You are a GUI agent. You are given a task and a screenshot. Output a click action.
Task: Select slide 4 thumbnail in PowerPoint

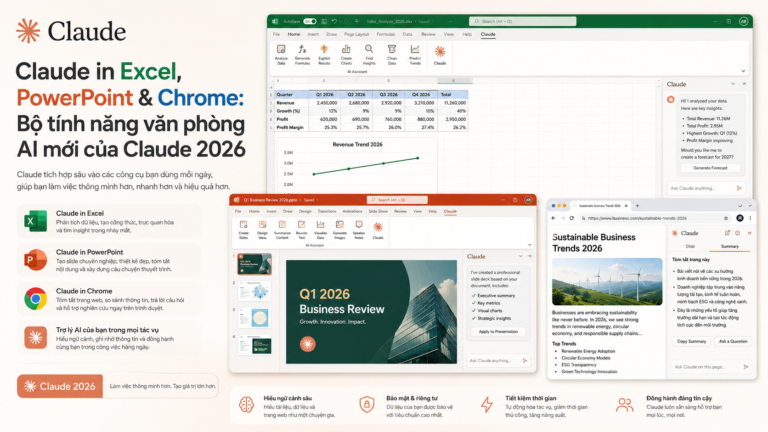(x=255, y=345)
